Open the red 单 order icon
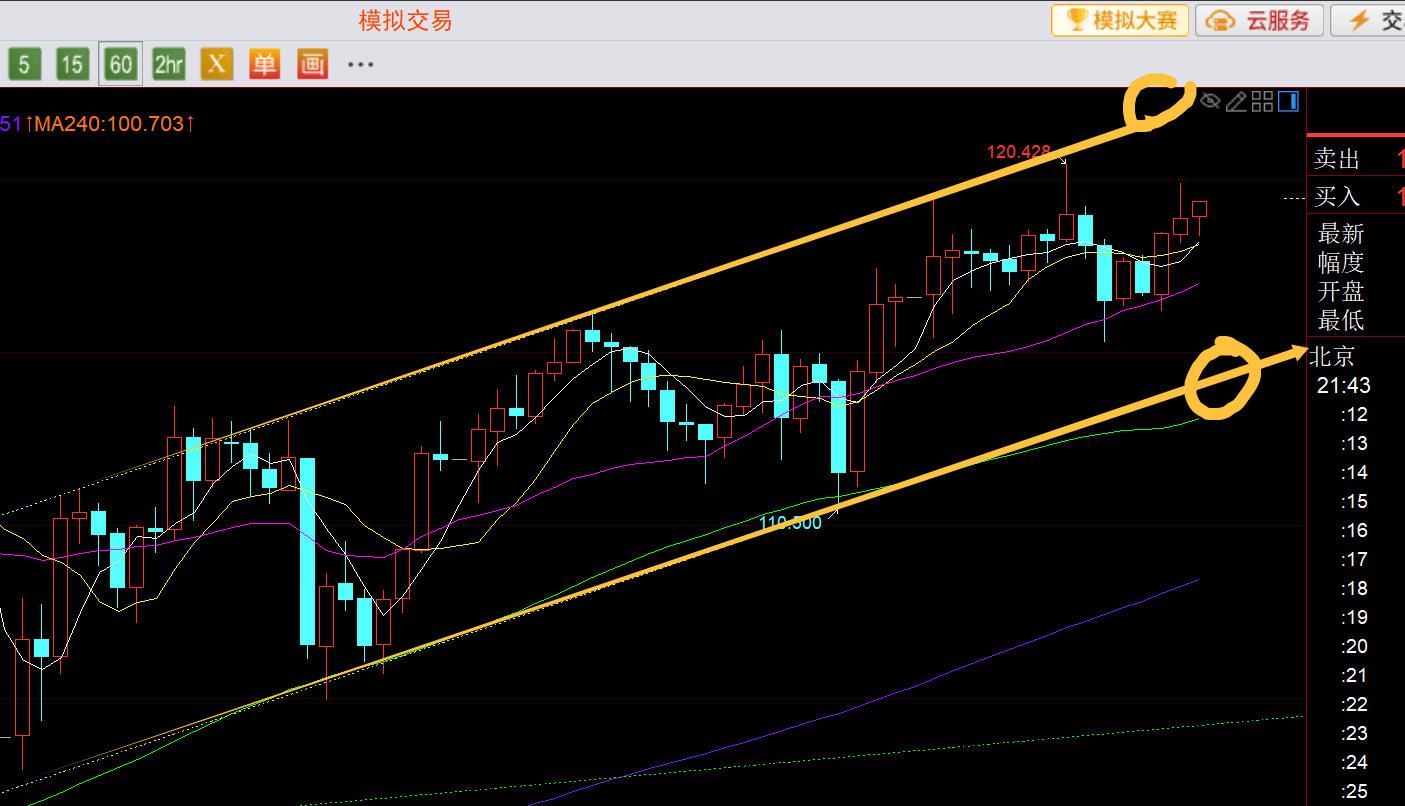 coord(264,66)
